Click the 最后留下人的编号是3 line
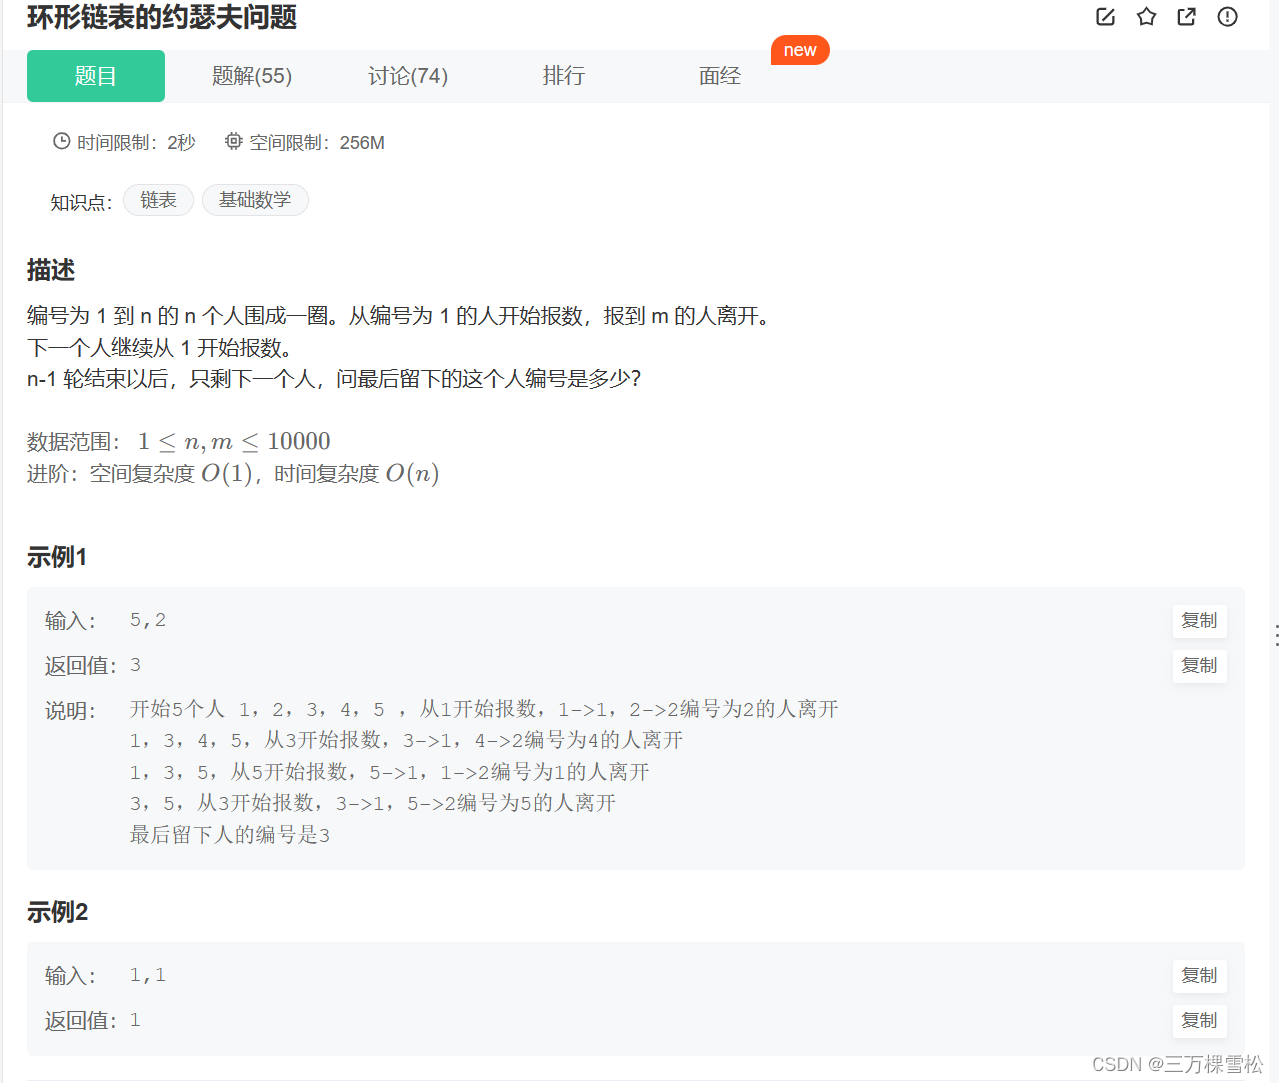 tap(230, 835)
